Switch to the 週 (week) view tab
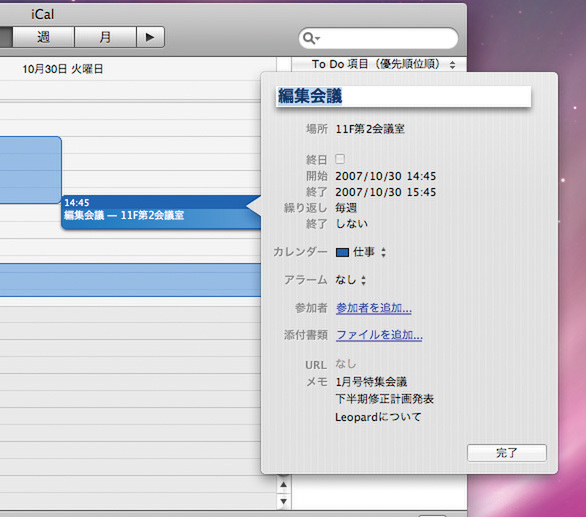 pos(43,37)
